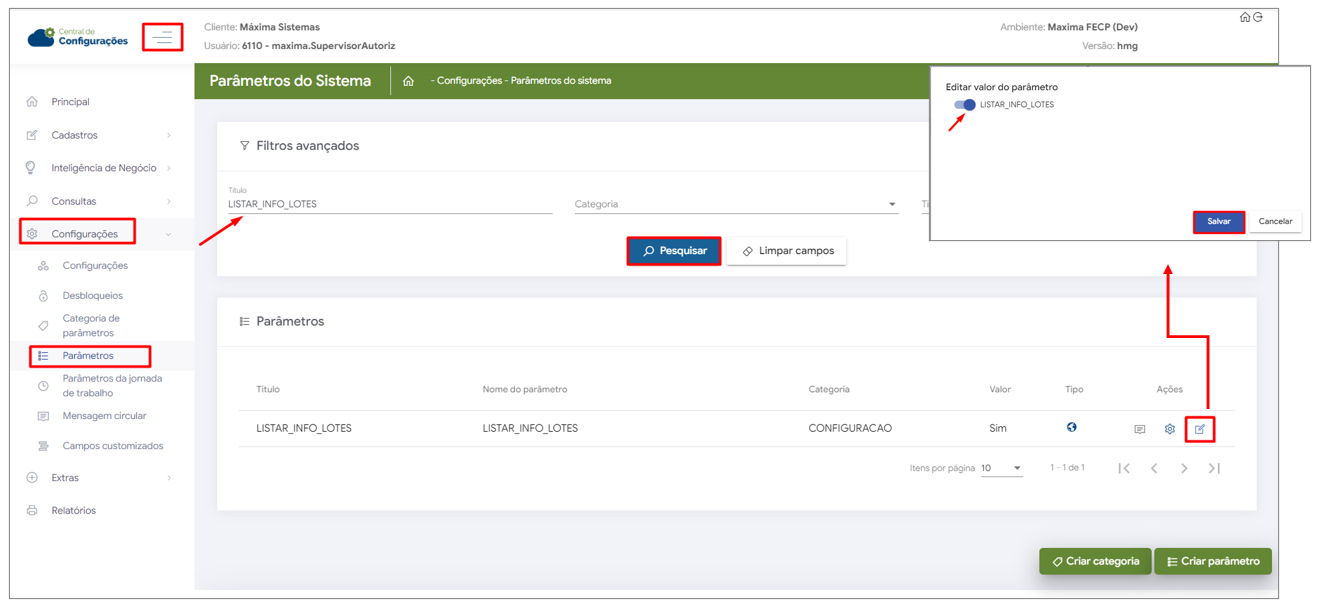Expand the Consultas submenu chevron

point(168,201)
